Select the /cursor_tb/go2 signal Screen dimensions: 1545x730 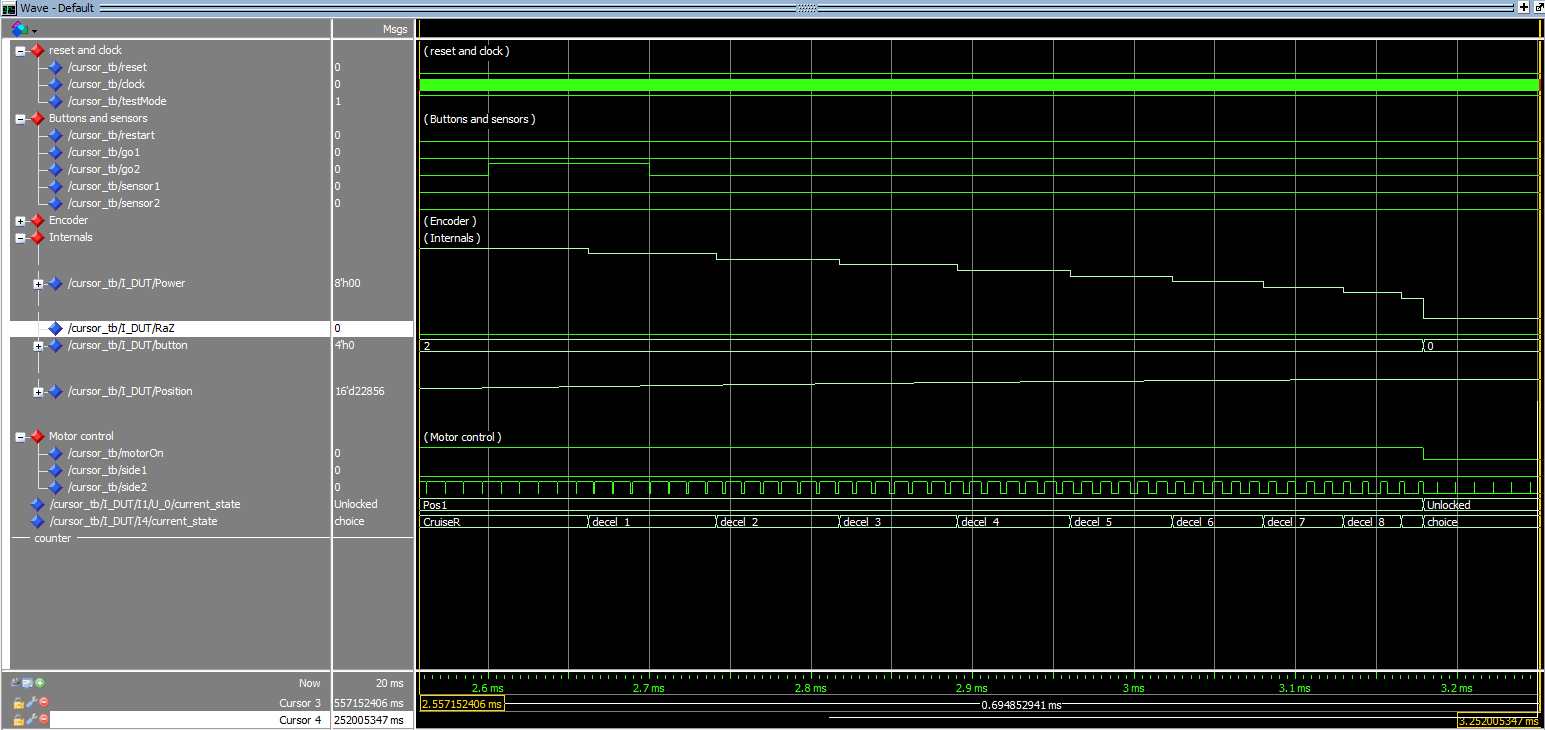click(x=104, y=169)
